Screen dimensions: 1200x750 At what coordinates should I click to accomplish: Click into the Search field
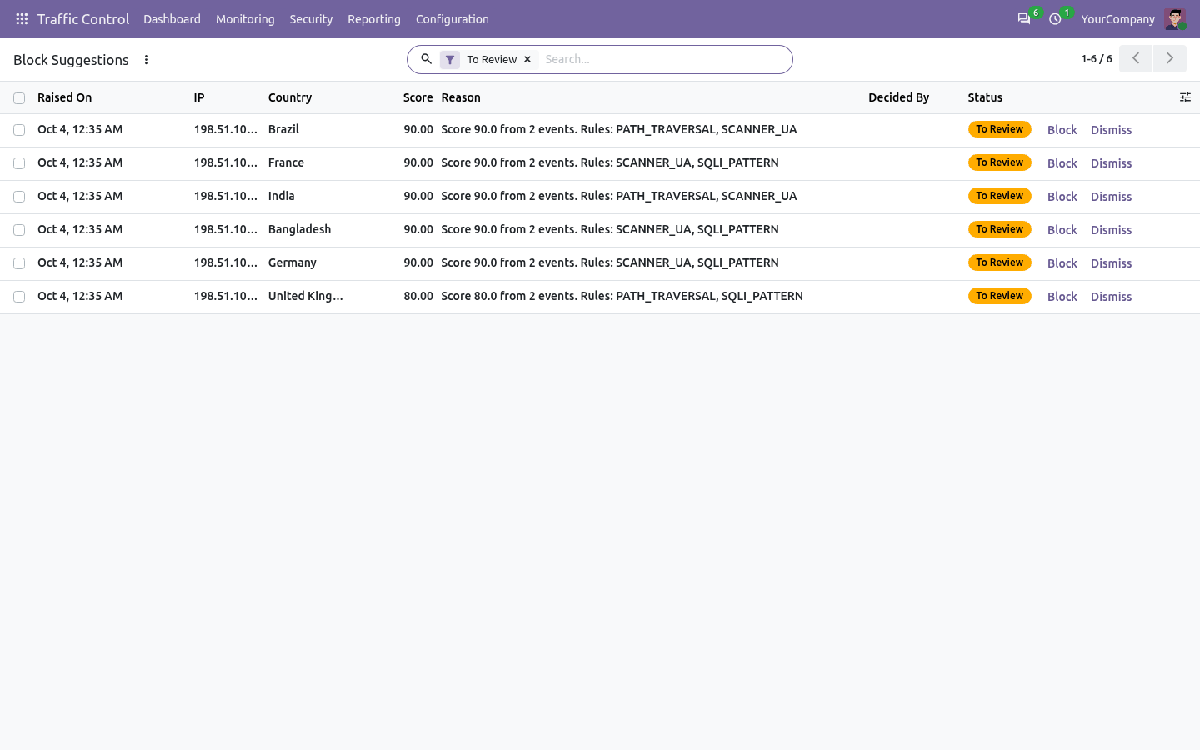click(x=664, y=60)
